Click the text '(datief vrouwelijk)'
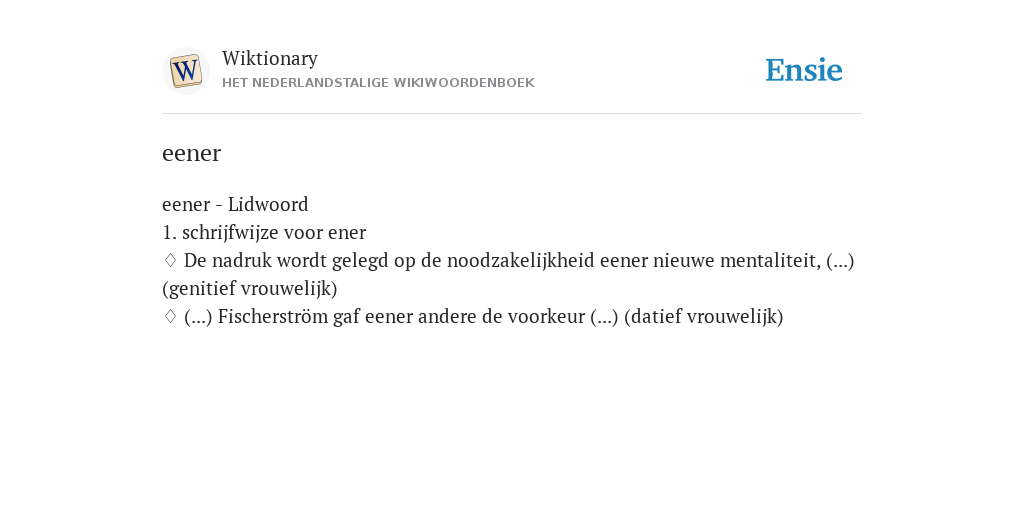The height and width of the screenshot is (512, 1024). pyautogui.click(x=703, y=317)
